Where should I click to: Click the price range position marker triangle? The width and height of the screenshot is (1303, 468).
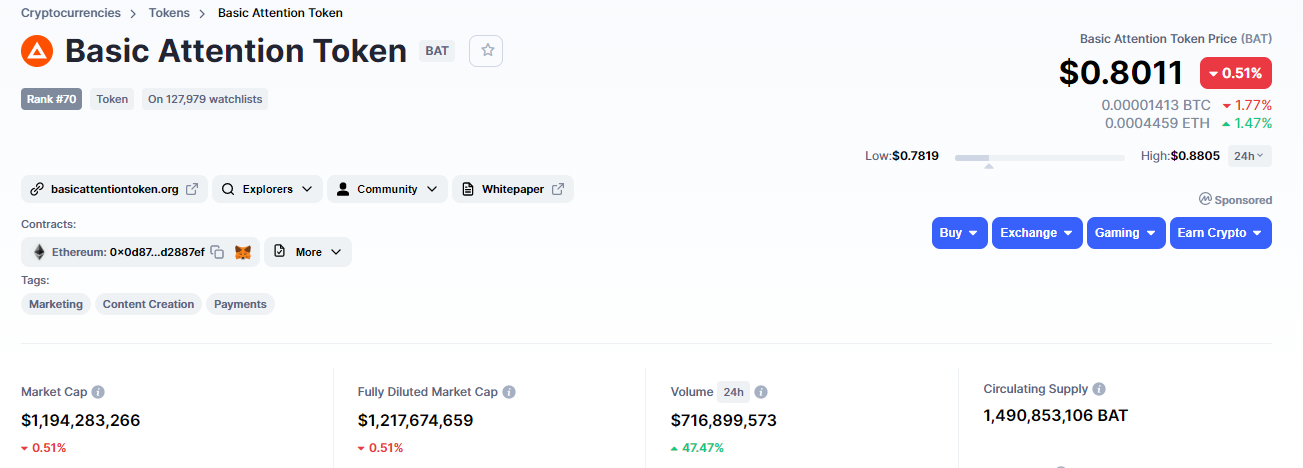[989, 167]
